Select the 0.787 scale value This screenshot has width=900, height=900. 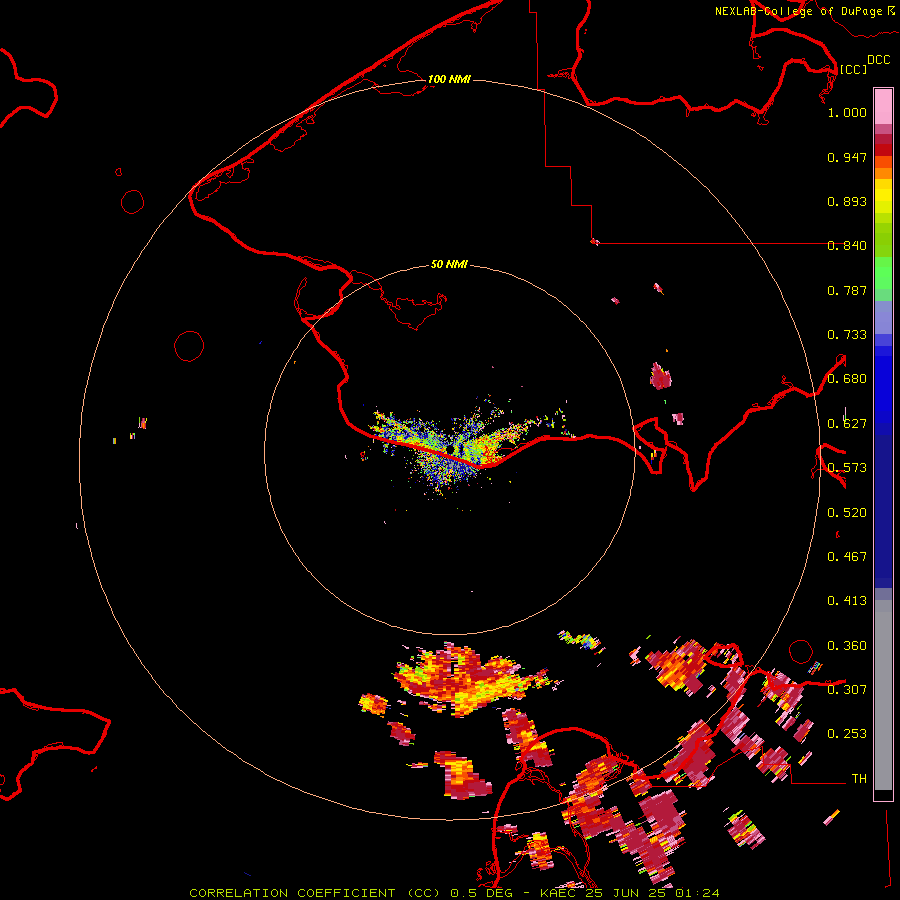[847, 290]
